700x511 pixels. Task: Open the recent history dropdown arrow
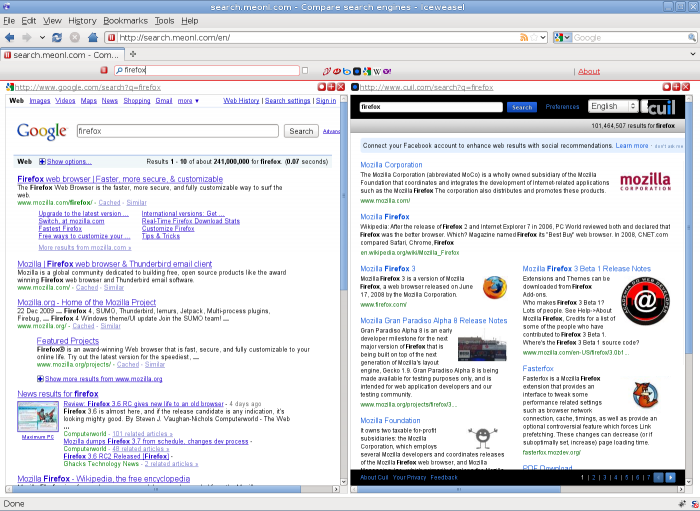(x=42, y=37)
